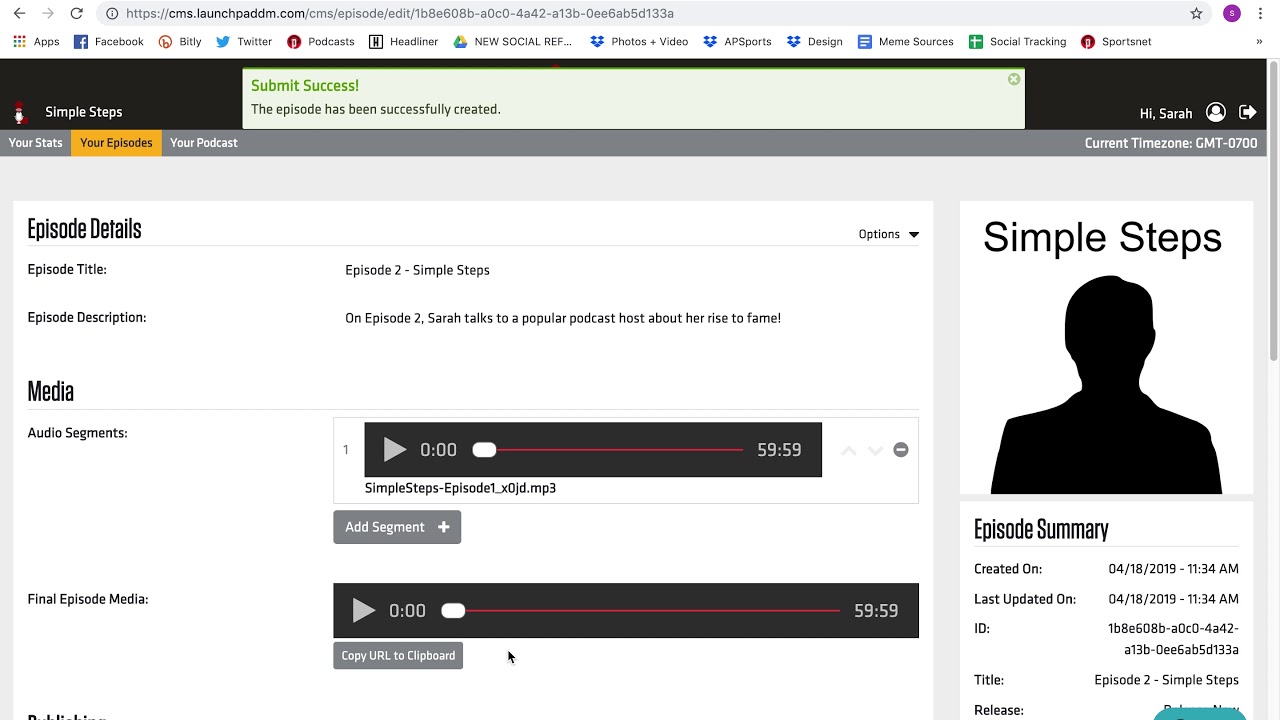Open the Facebook bookmark
Viewport: 1280px width, 720px height.
109,42
